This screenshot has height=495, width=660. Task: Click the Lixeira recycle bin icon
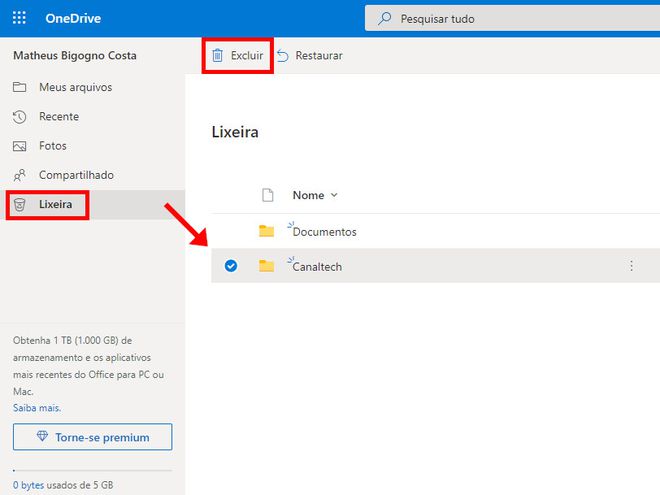[19, 205]
